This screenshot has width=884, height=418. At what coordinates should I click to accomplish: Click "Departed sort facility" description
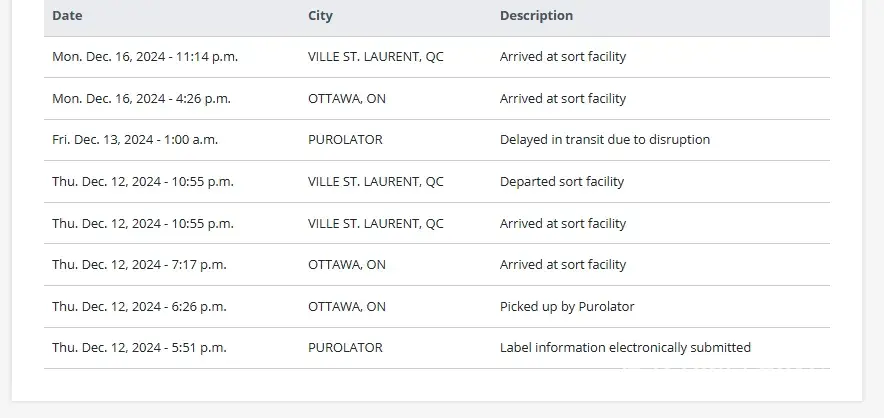point(561,182)
